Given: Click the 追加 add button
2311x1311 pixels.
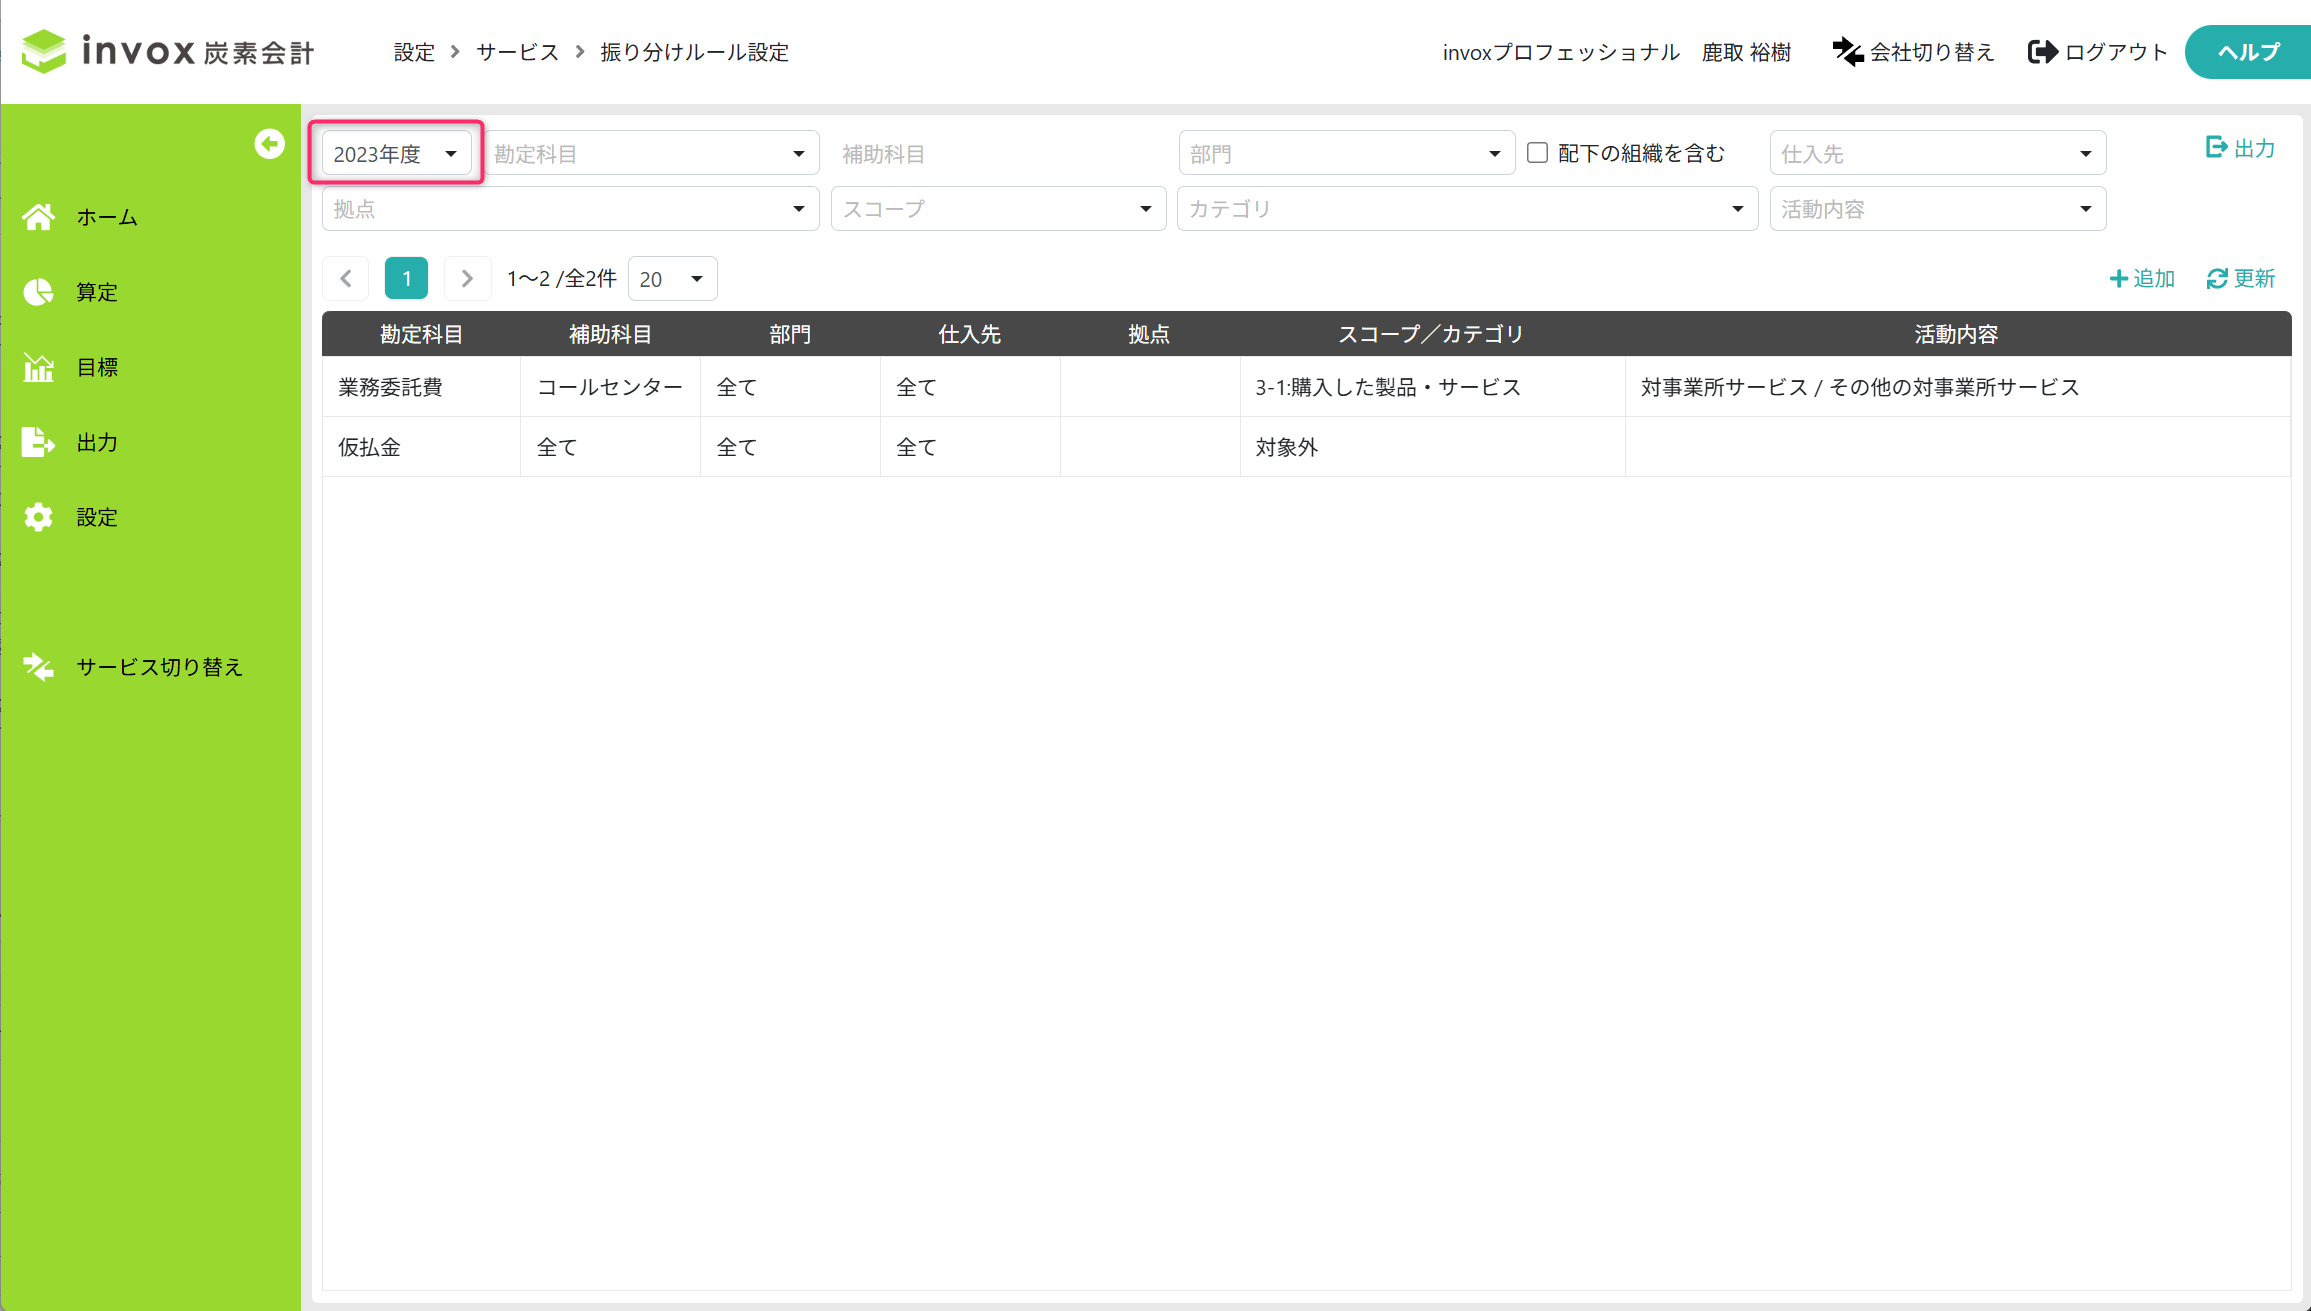Looking at the screenshot, I should pos(2142,278).
